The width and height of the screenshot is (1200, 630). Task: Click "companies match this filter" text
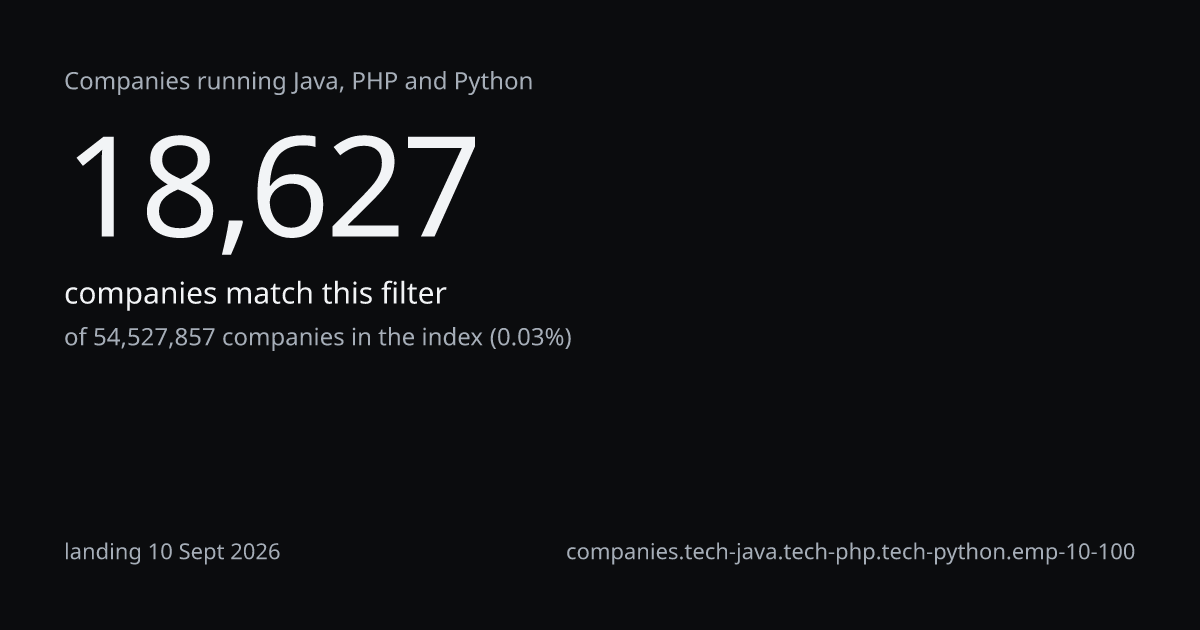point(255,294)
